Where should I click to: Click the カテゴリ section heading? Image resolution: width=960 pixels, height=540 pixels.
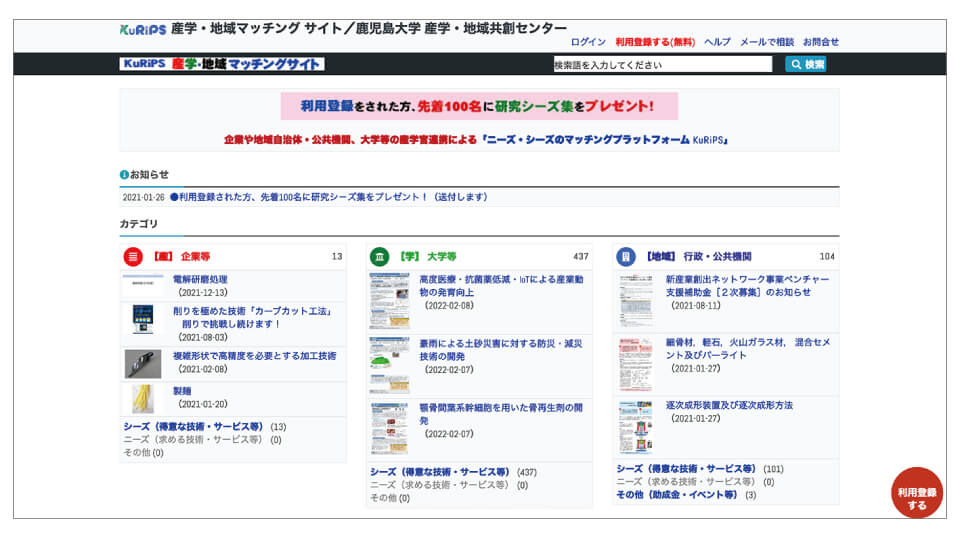pos(138,224)
